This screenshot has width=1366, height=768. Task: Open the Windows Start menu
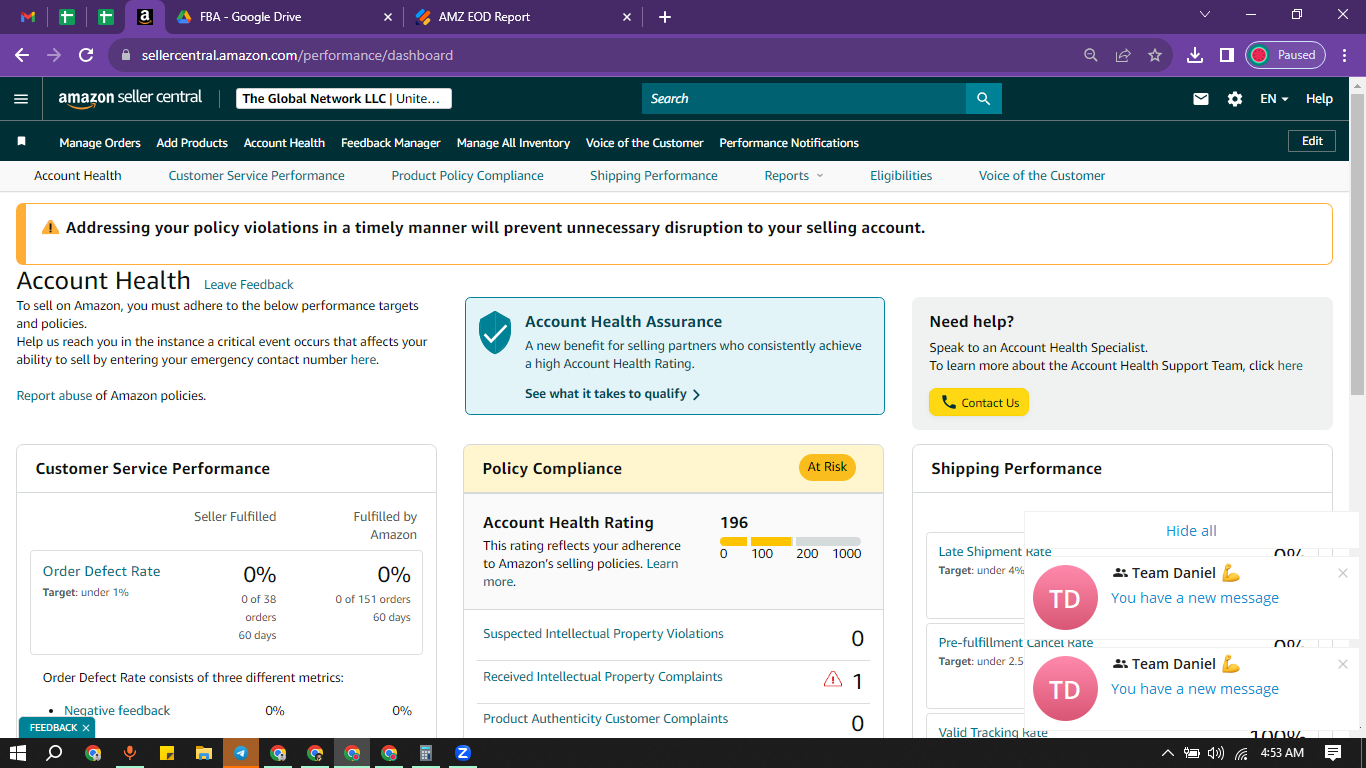point(18,753)
